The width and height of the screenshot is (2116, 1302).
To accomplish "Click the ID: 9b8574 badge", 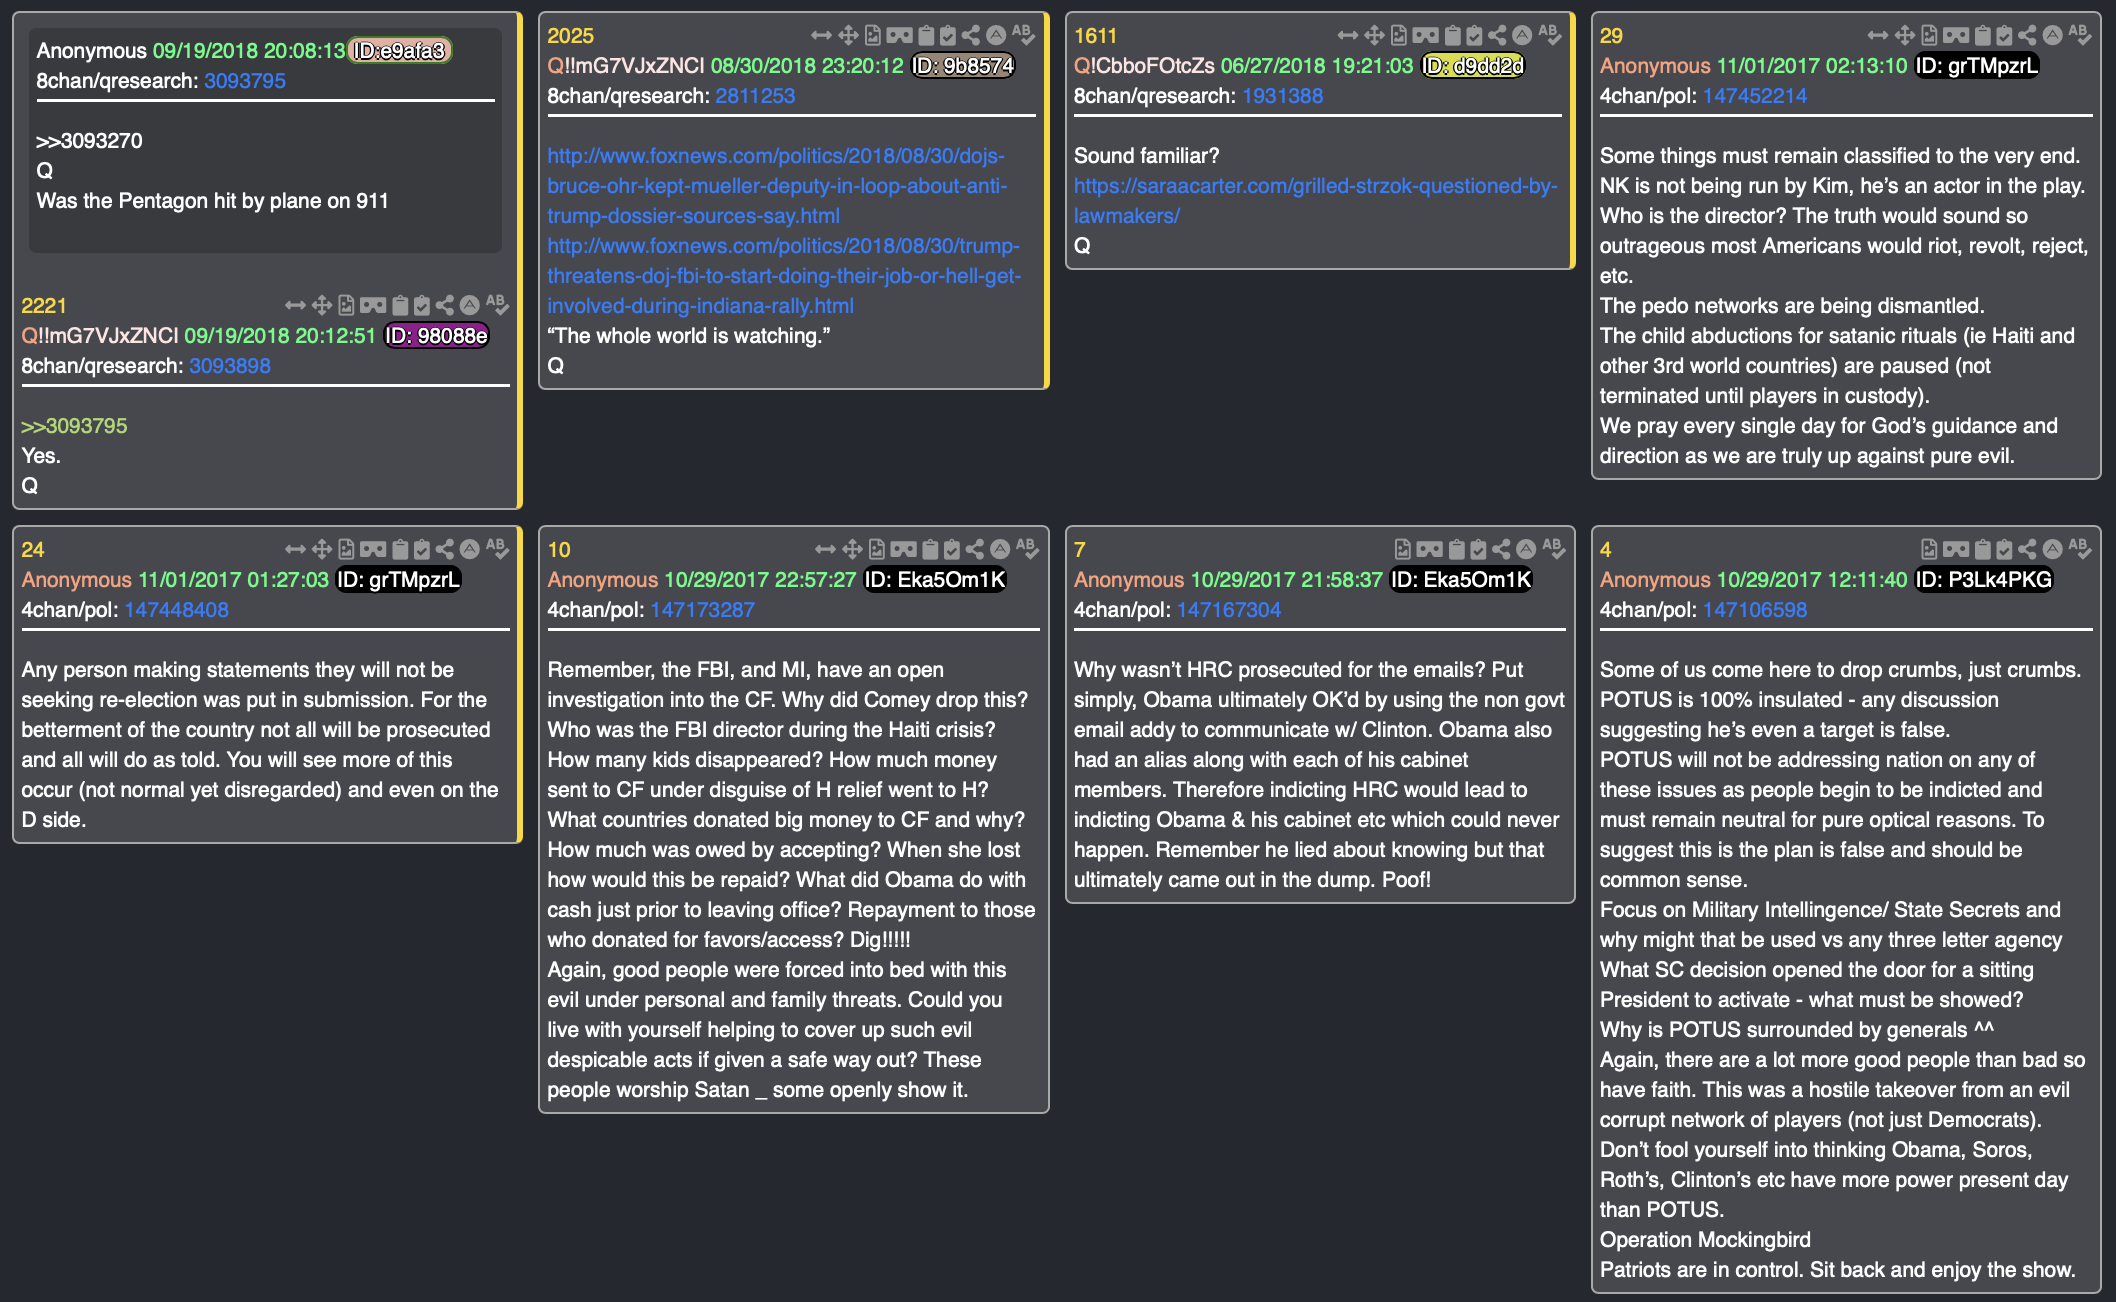I will tap(964, 66).
